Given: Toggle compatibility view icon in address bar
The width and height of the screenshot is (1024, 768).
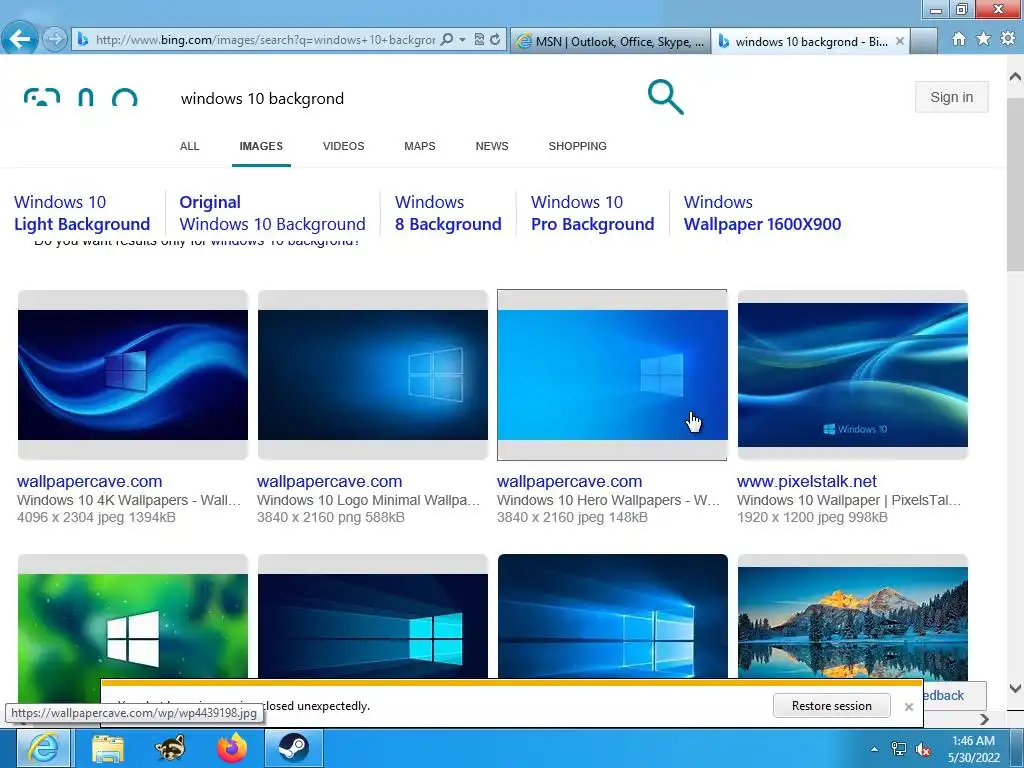Looking at the screenshot, I should click(479, 40).
